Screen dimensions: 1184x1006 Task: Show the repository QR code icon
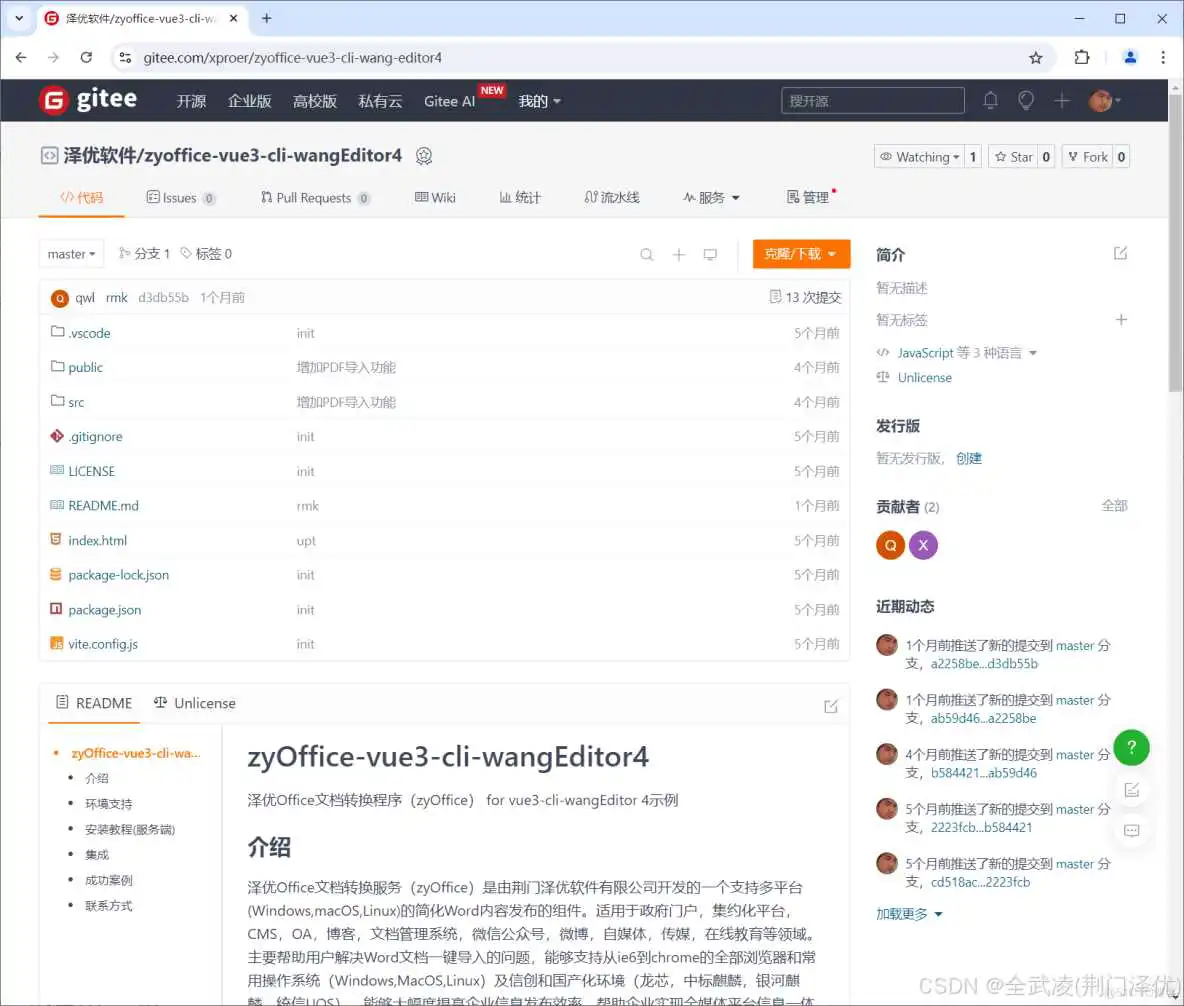424,156
